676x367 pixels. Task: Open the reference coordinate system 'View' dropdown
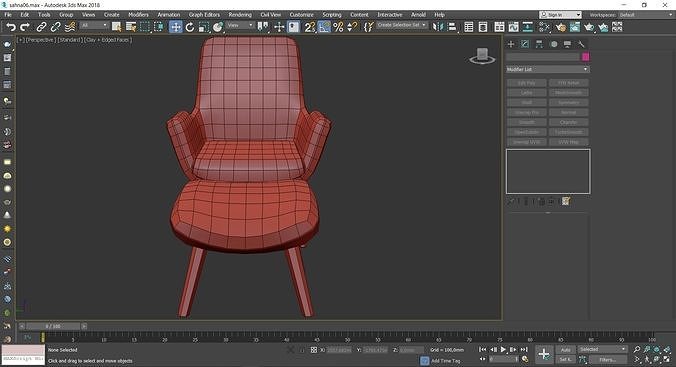(240, 25)
